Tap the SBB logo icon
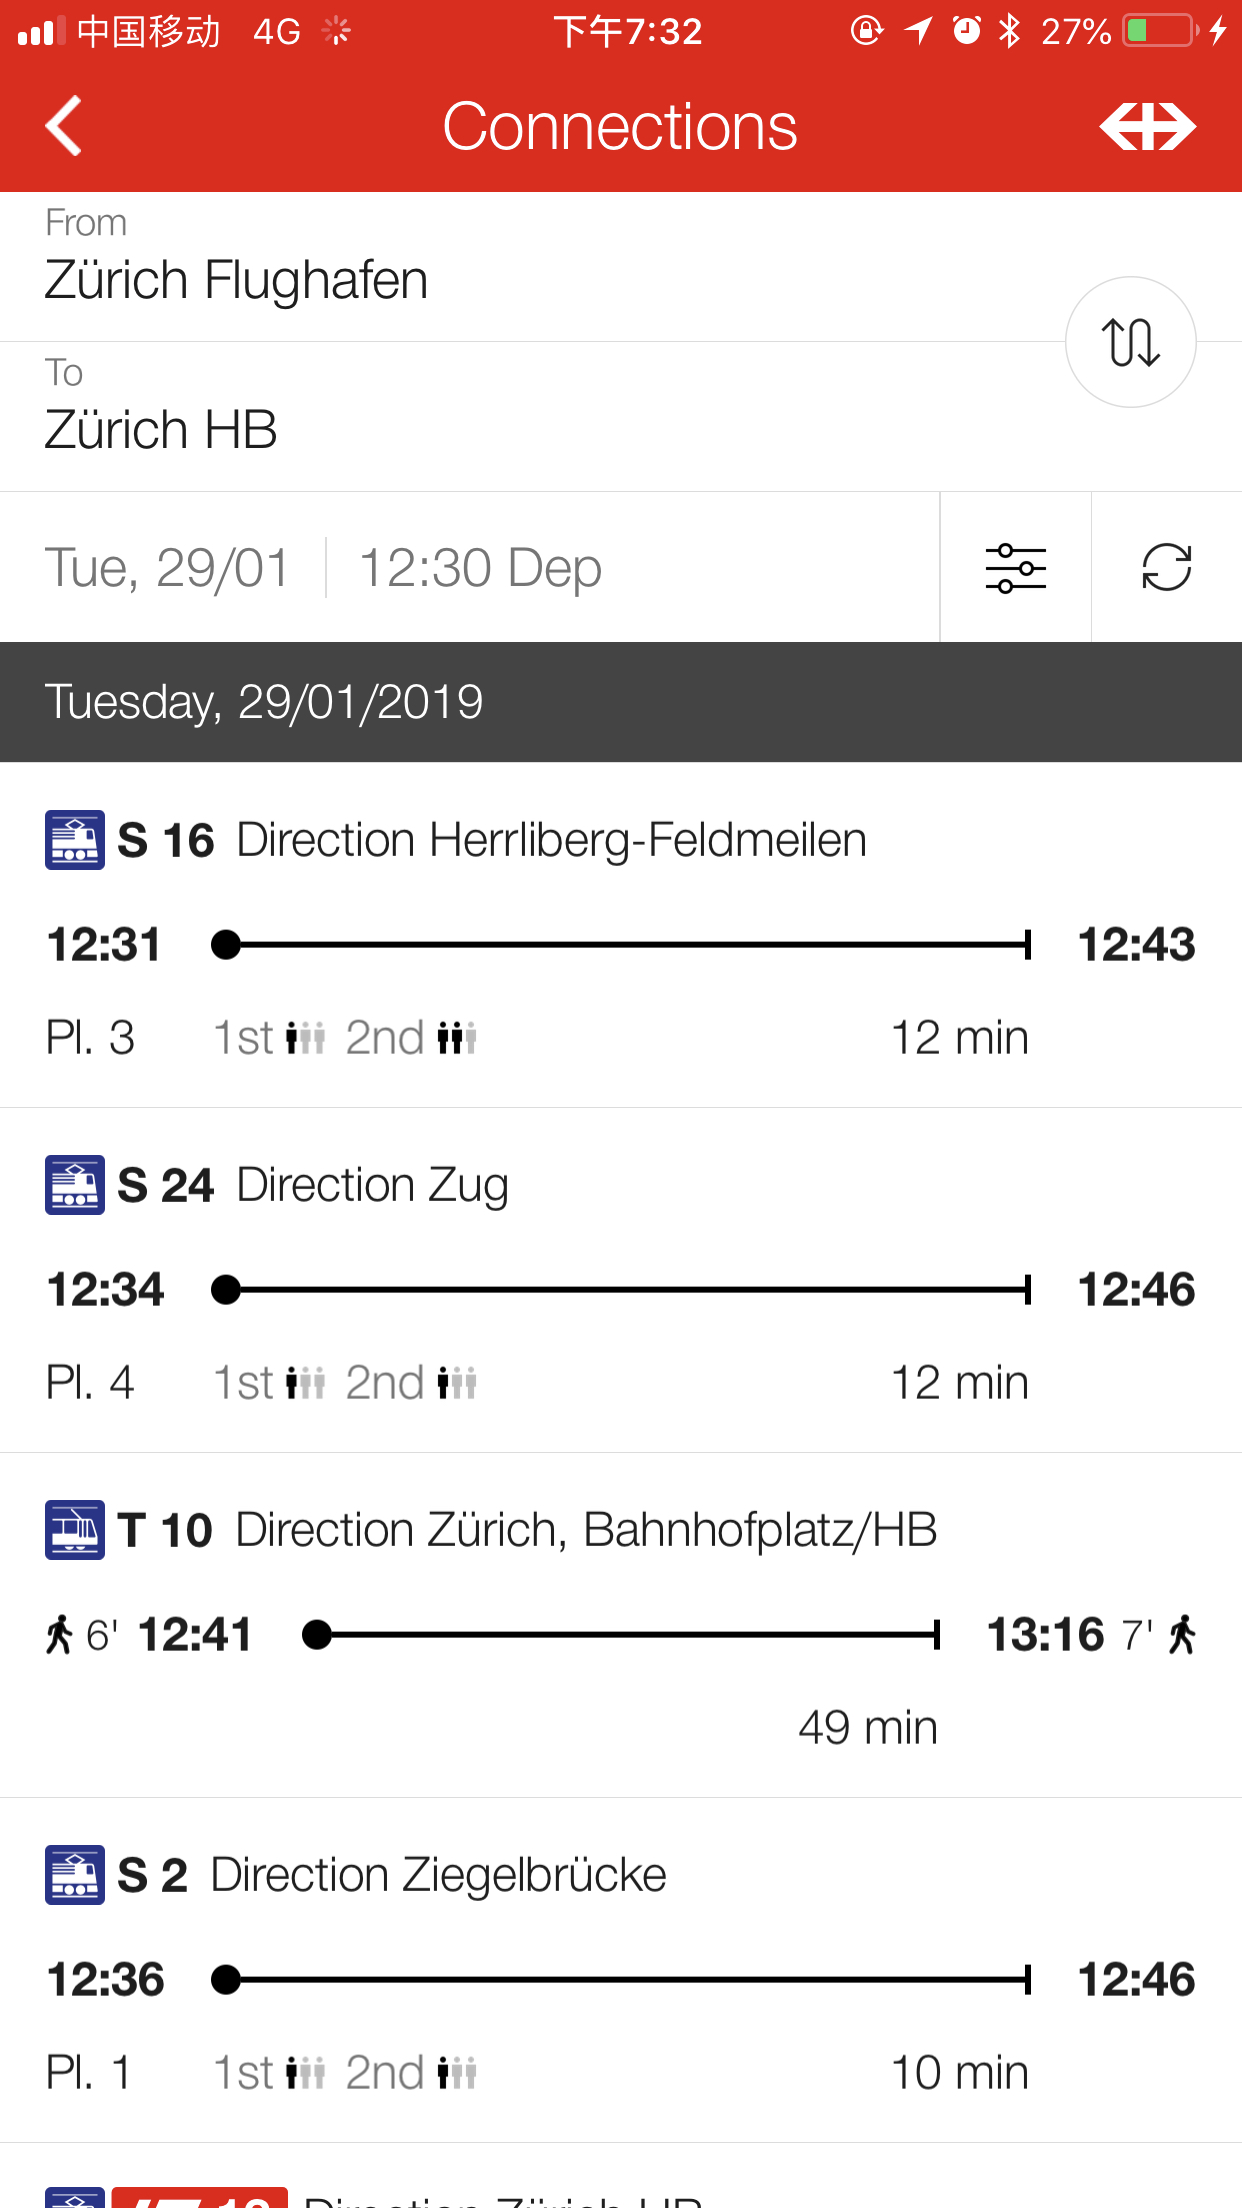The image size is (1242, 2208). [x=1147, y=127]
